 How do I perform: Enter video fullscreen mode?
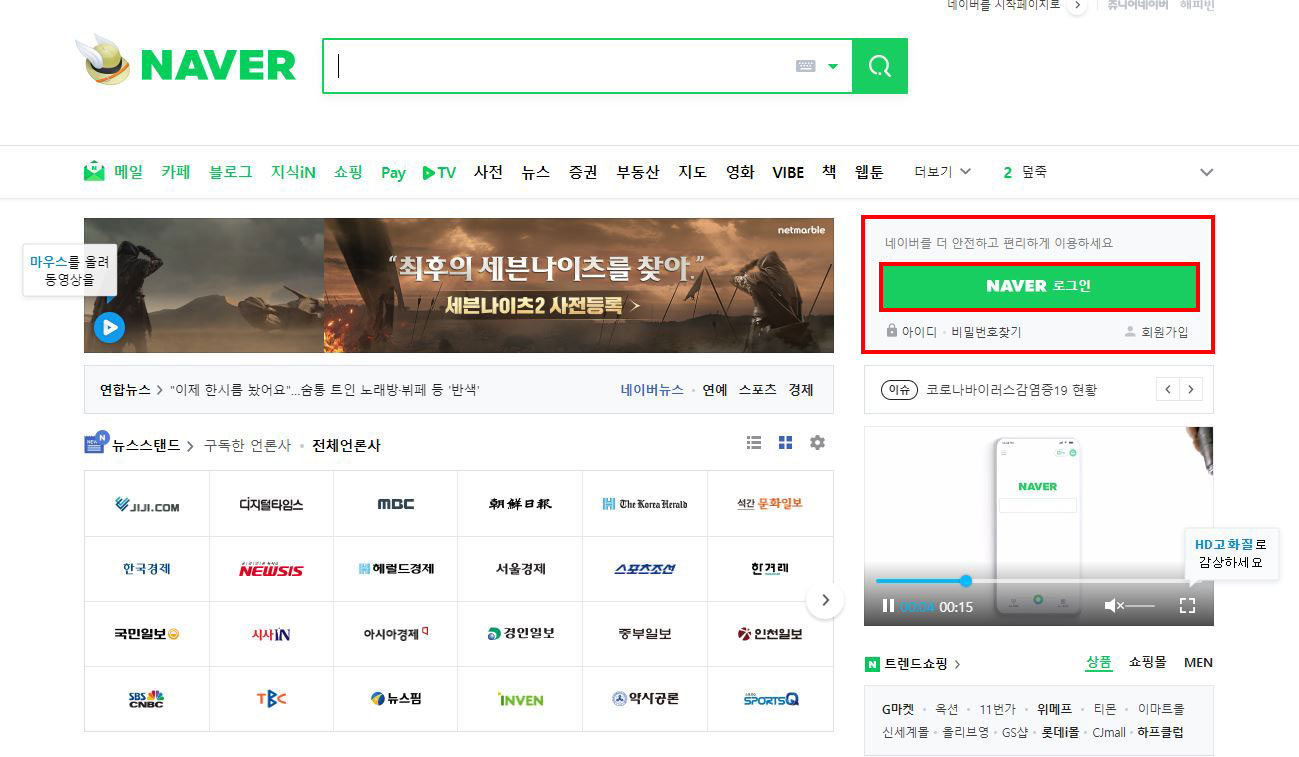click(1187, 606)
